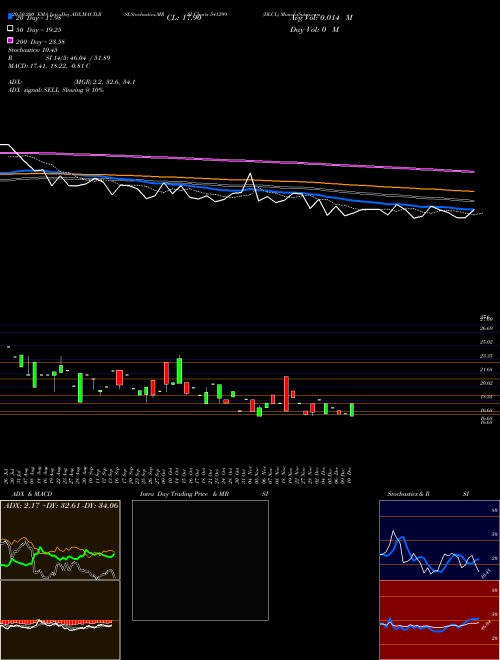Viewport: 500px width, 660px height.
Task: Click the 'MACD: 17.41, 18.22, -0.81 C' line
Action: pyautogui.click(x=49, y=66)
